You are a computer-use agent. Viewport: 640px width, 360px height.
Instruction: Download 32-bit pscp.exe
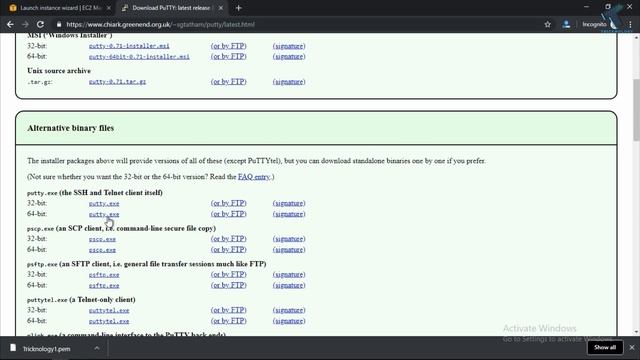pos(102,239)
